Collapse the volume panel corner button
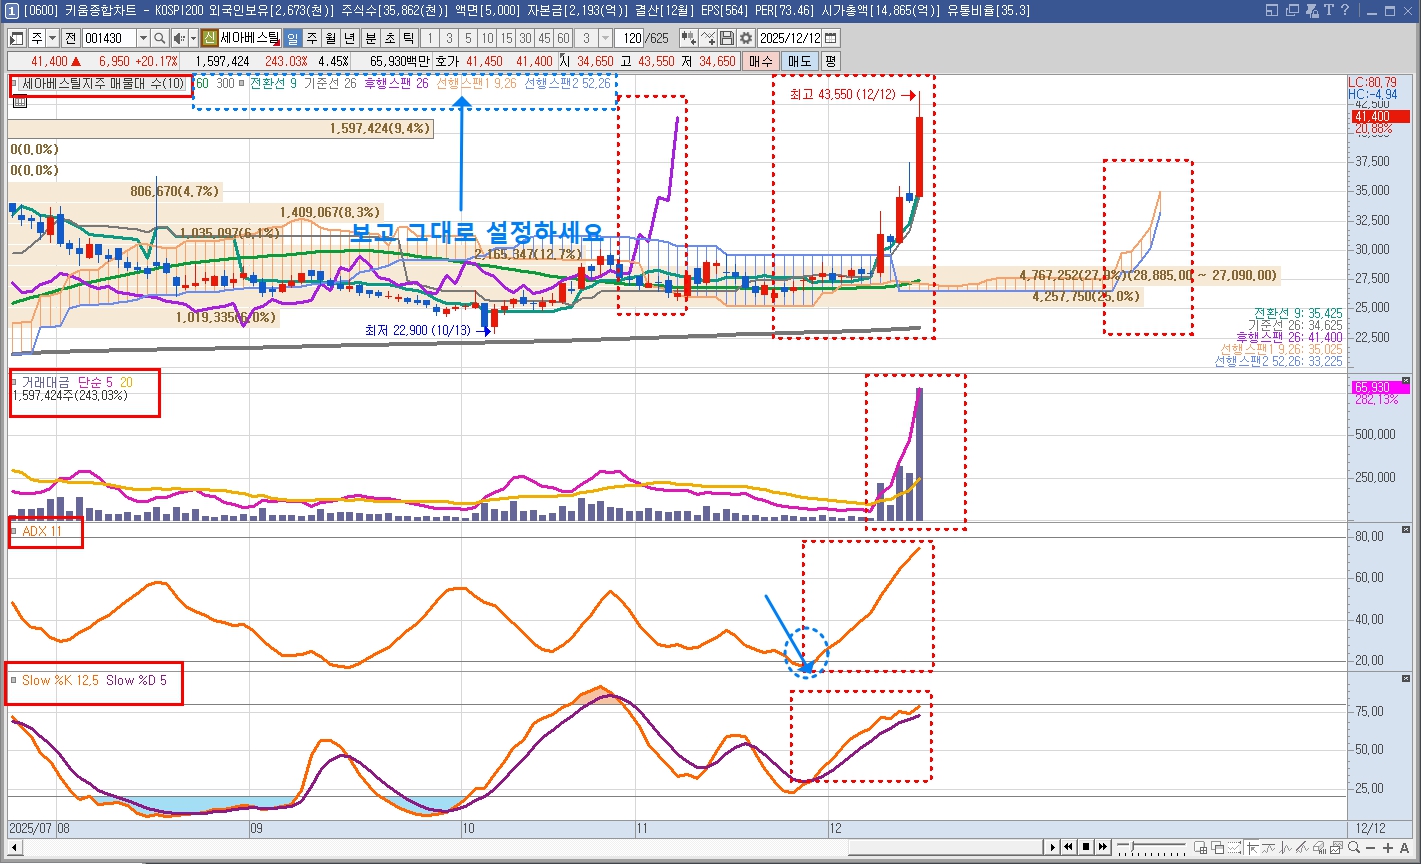Viewport: 1421px width, 864px height. (1405, 380)
